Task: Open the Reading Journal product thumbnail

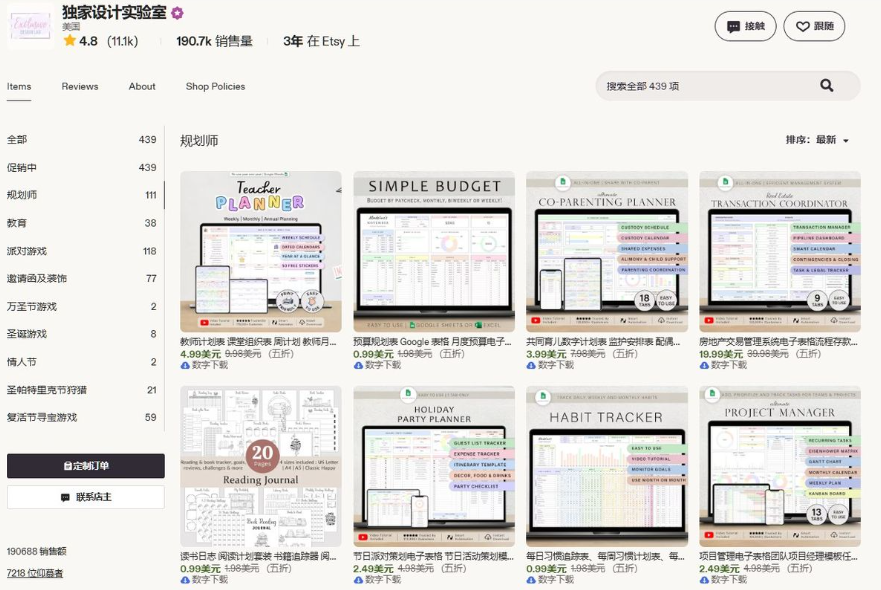Action: coord(261,466)
